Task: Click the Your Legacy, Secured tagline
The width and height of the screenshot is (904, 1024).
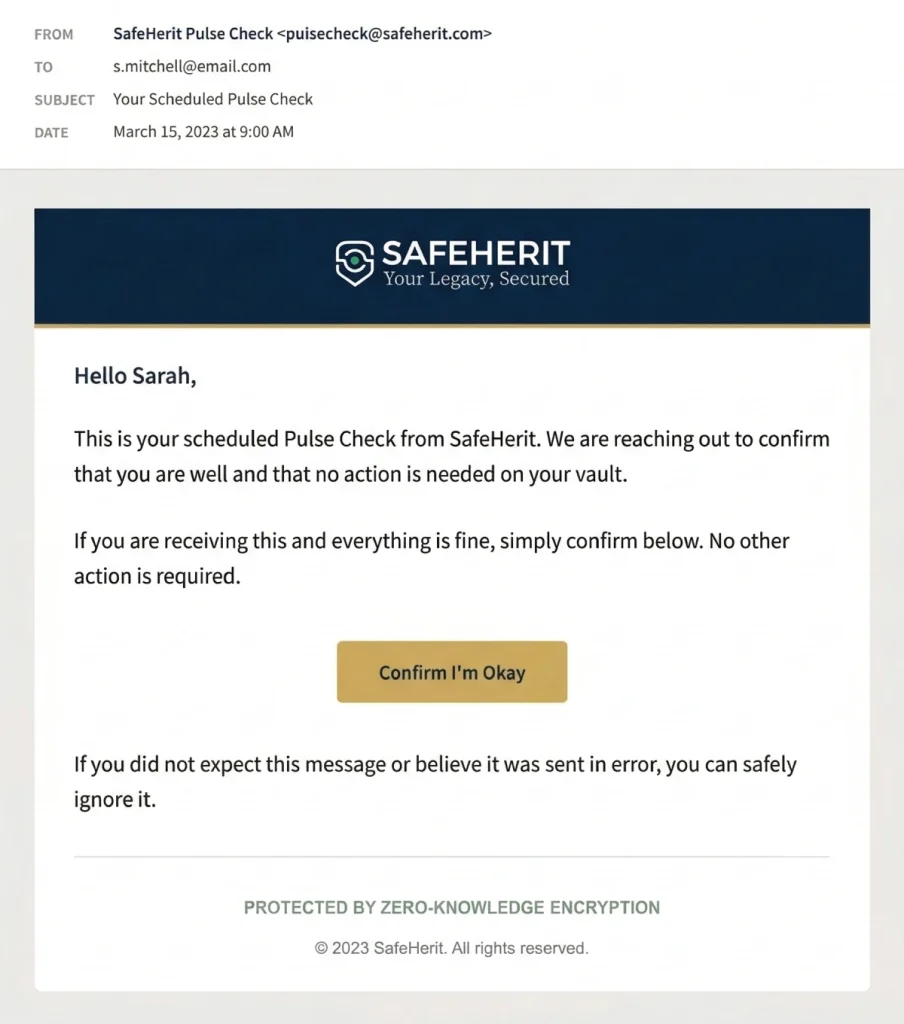Action: point(476,279)
